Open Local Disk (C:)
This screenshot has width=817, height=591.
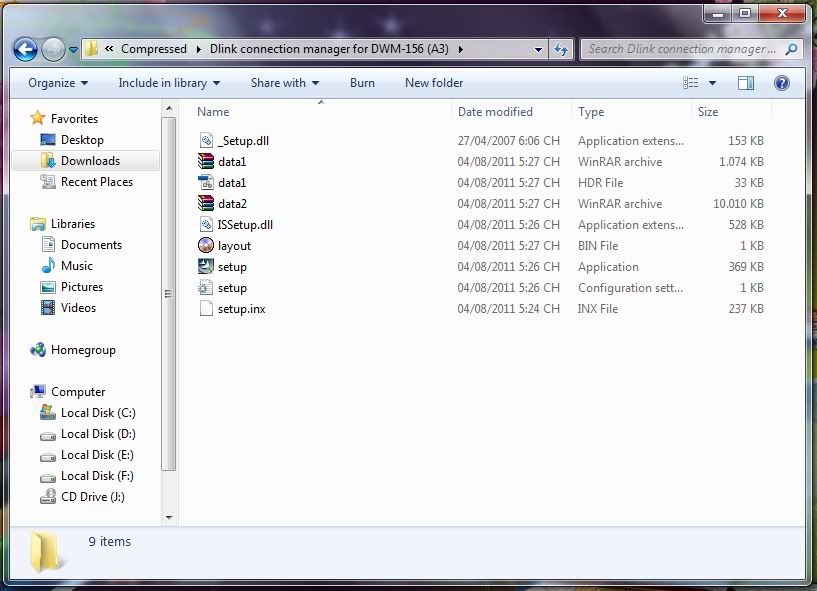[x=98, y=413]
